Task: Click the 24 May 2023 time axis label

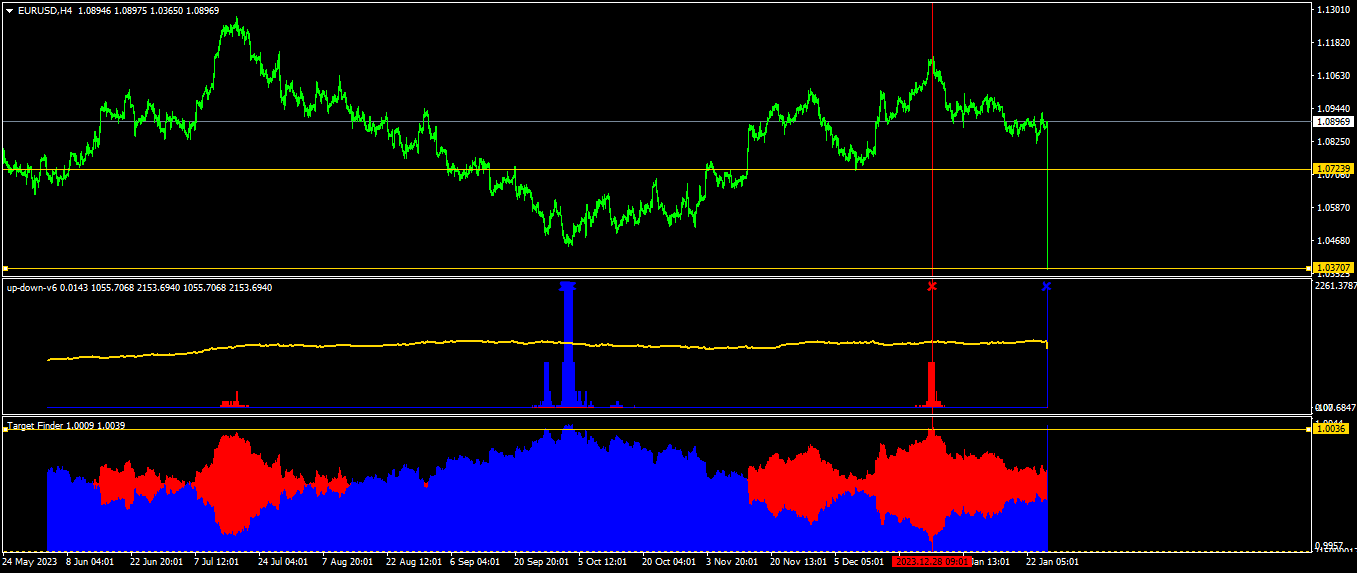Action: coord(31,561)
